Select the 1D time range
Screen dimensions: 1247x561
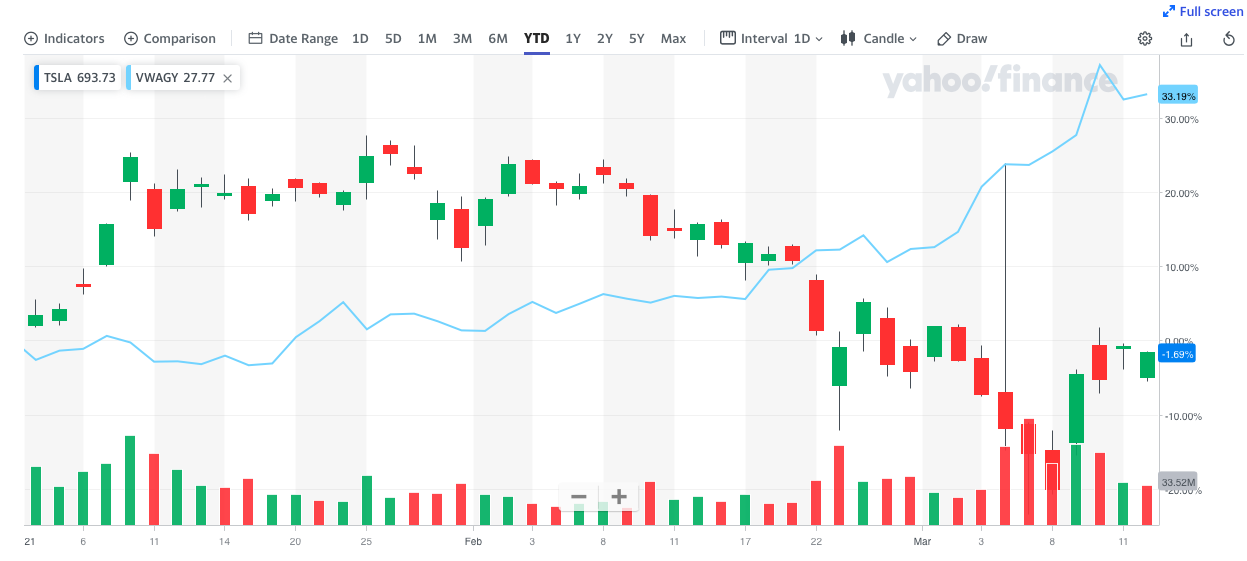coord(360,39)
